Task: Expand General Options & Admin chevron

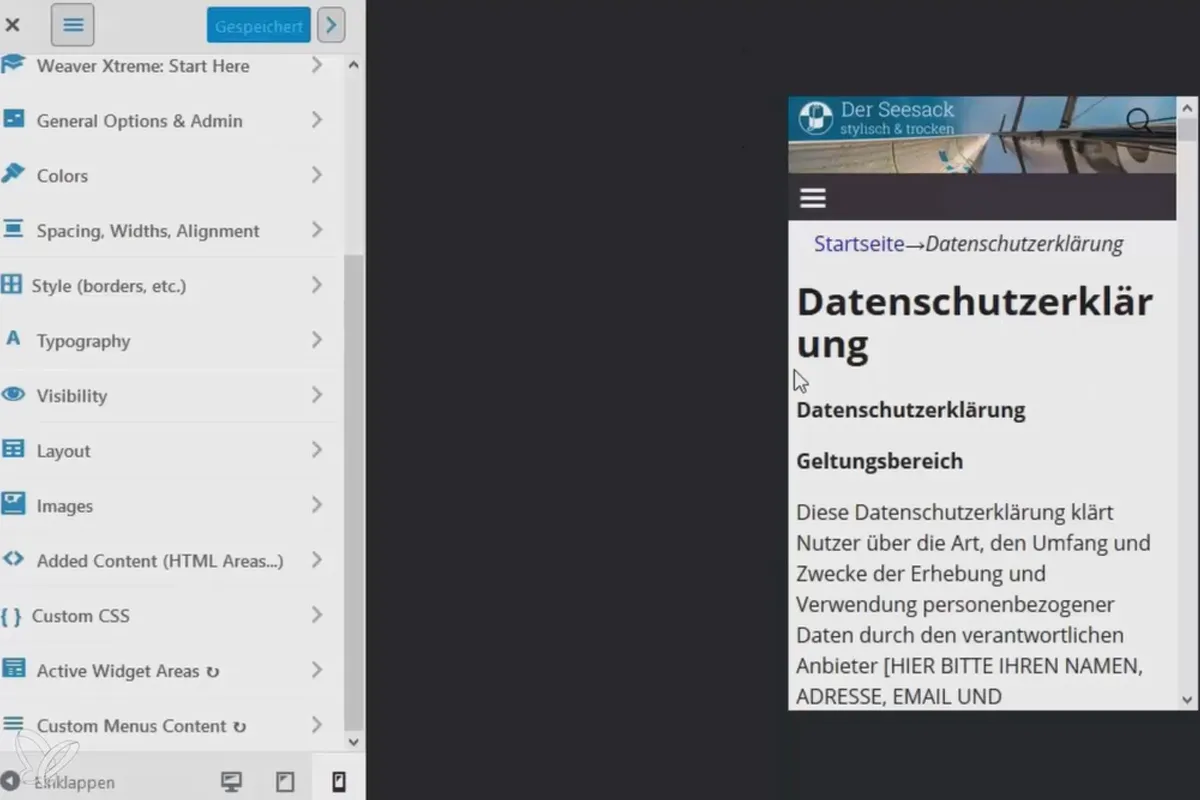Action: pyautogui.click(x=316, y=120)
